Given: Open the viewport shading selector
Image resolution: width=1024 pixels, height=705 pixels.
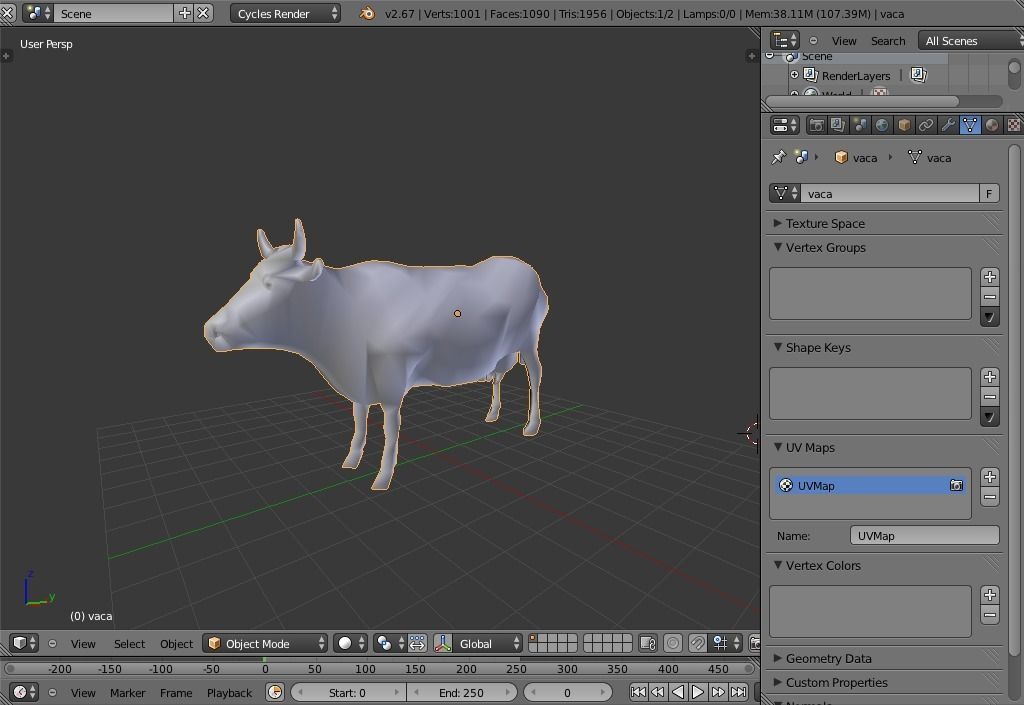Looking at the screenshot, I should tap(351, 644).
